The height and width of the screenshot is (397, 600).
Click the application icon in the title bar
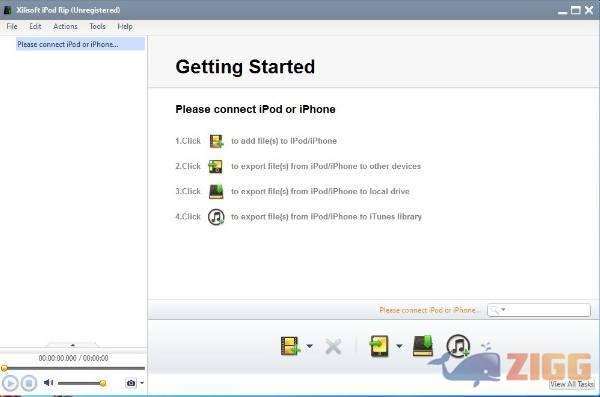(x=7, y=10)
